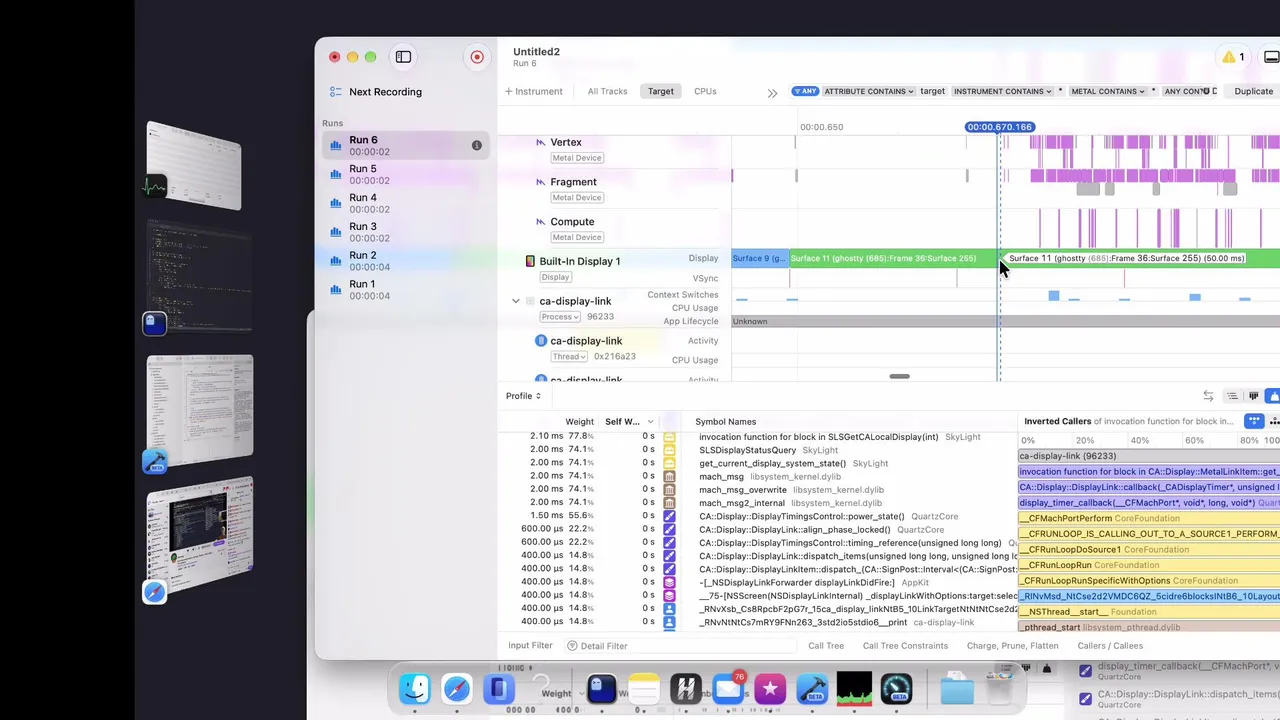The width and height of the screenshot is (1280, 720).
Task: Open Call Tree Constraints options
Action: coord(905,646)
